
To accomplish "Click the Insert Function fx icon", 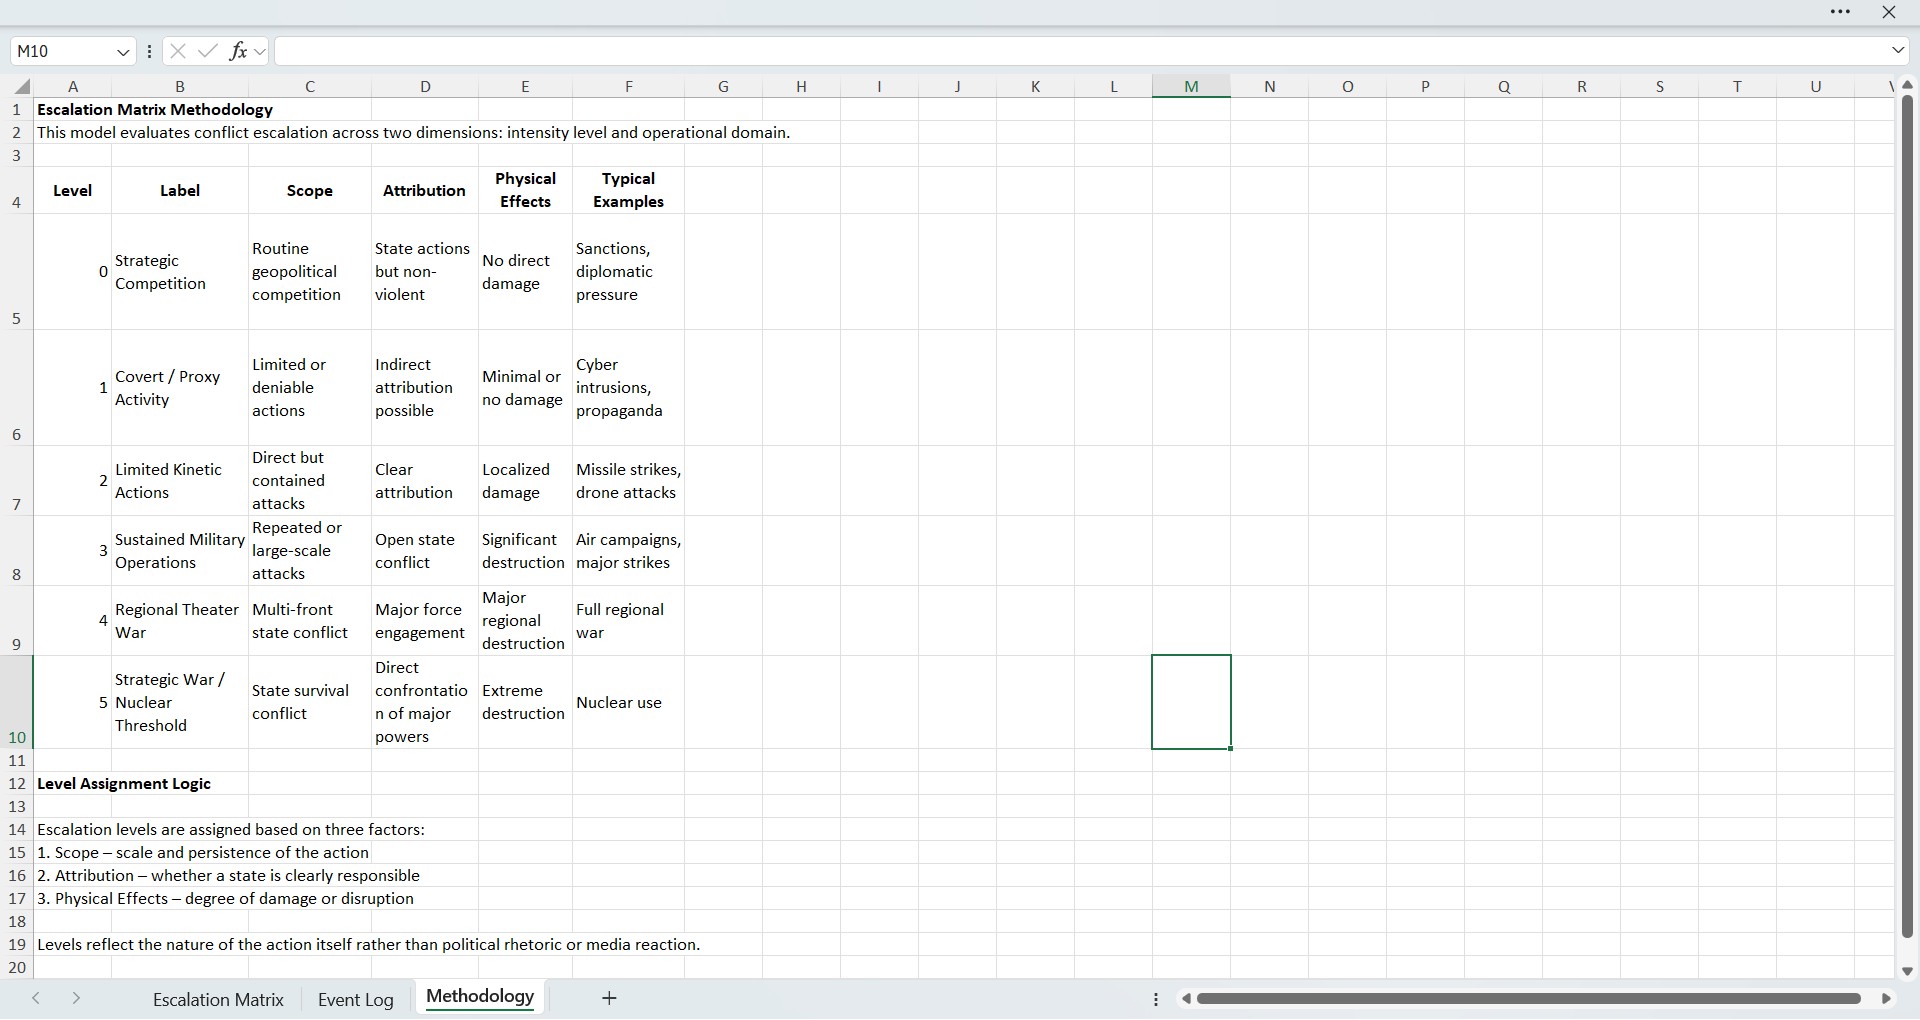I will 238,51.
